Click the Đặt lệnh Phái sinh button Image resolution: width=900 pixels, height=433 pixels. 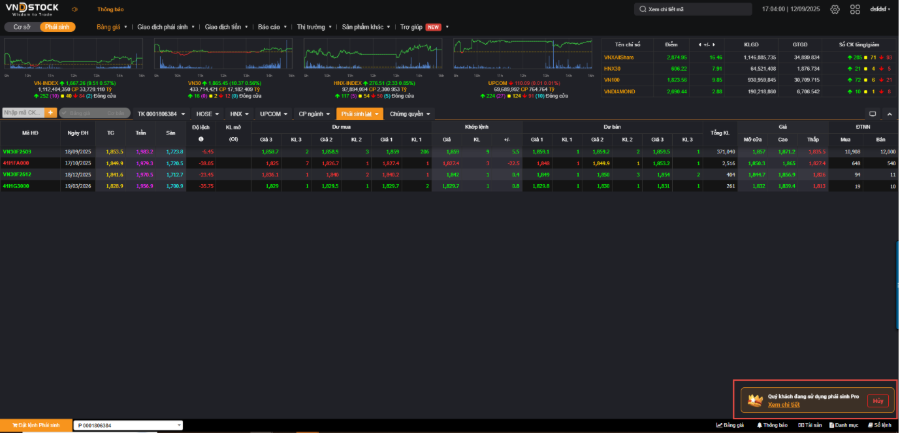click(35, 426)
